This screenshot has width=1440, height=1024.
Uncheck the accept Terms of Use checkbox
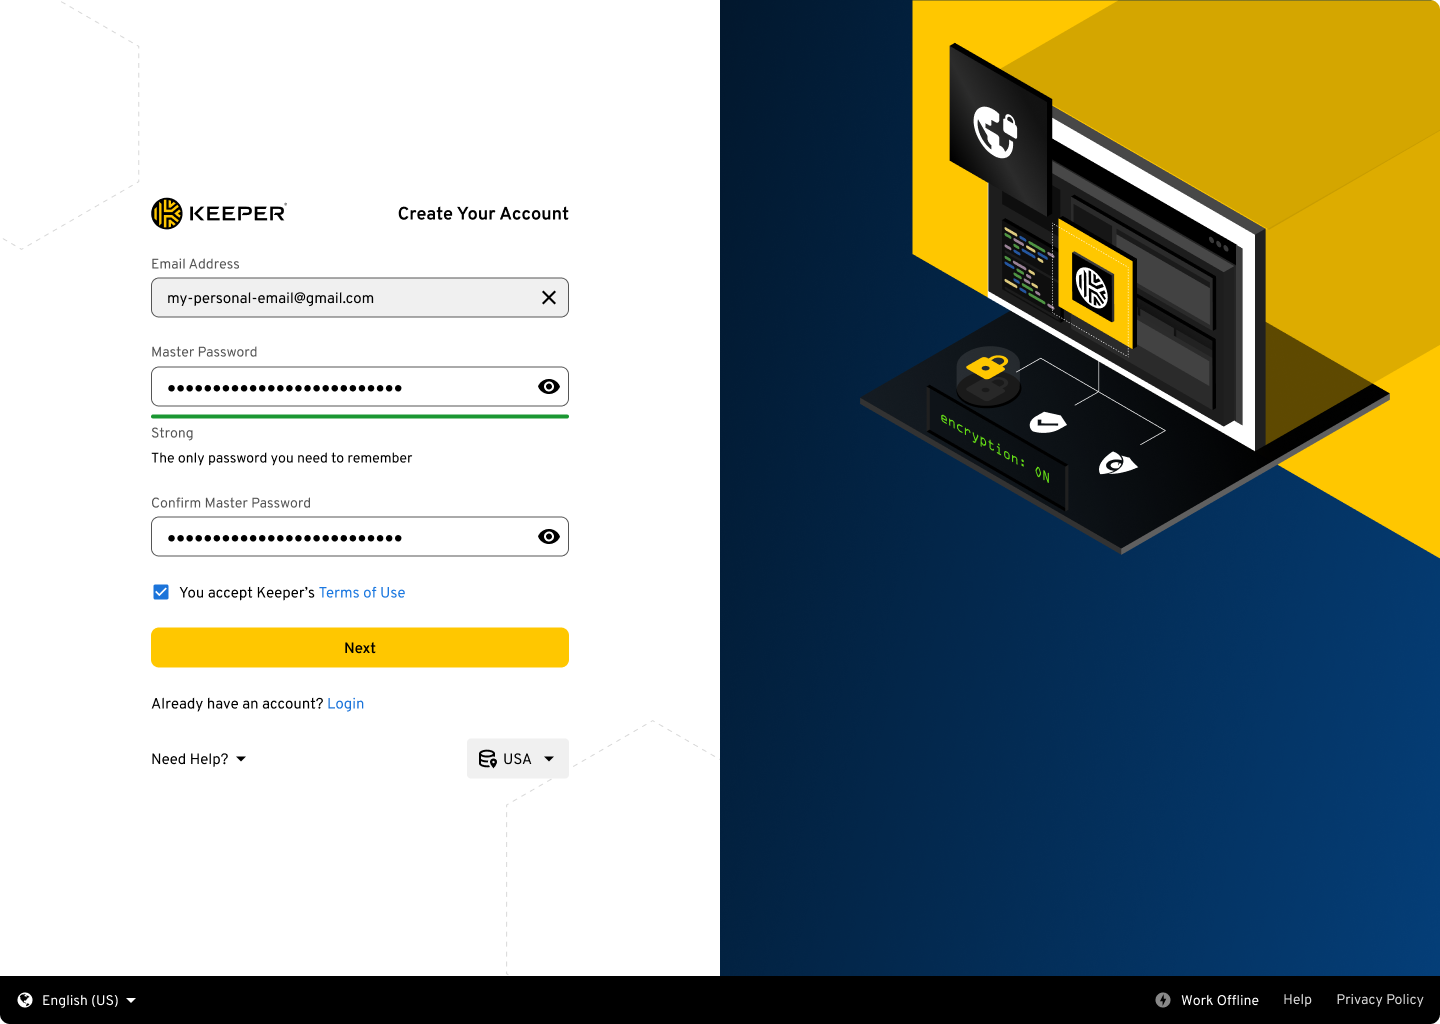(x=161, y=592)
